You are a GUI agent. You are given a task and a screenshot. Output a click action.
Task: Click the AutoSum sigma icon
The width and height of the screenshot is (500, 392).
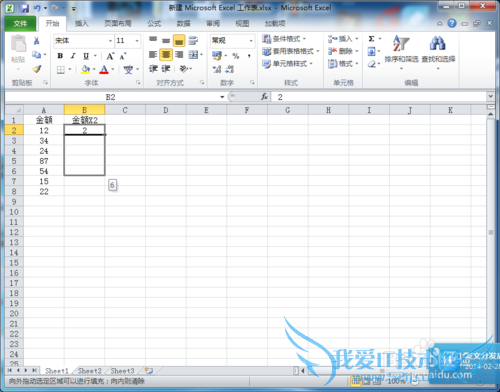(371, 39)
